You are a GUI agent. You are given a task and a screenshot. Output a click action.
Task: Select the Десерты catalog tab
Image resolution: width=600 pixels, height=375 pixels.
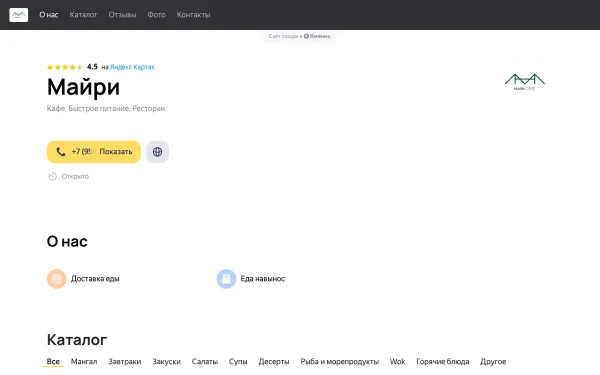tap(274, 362)
